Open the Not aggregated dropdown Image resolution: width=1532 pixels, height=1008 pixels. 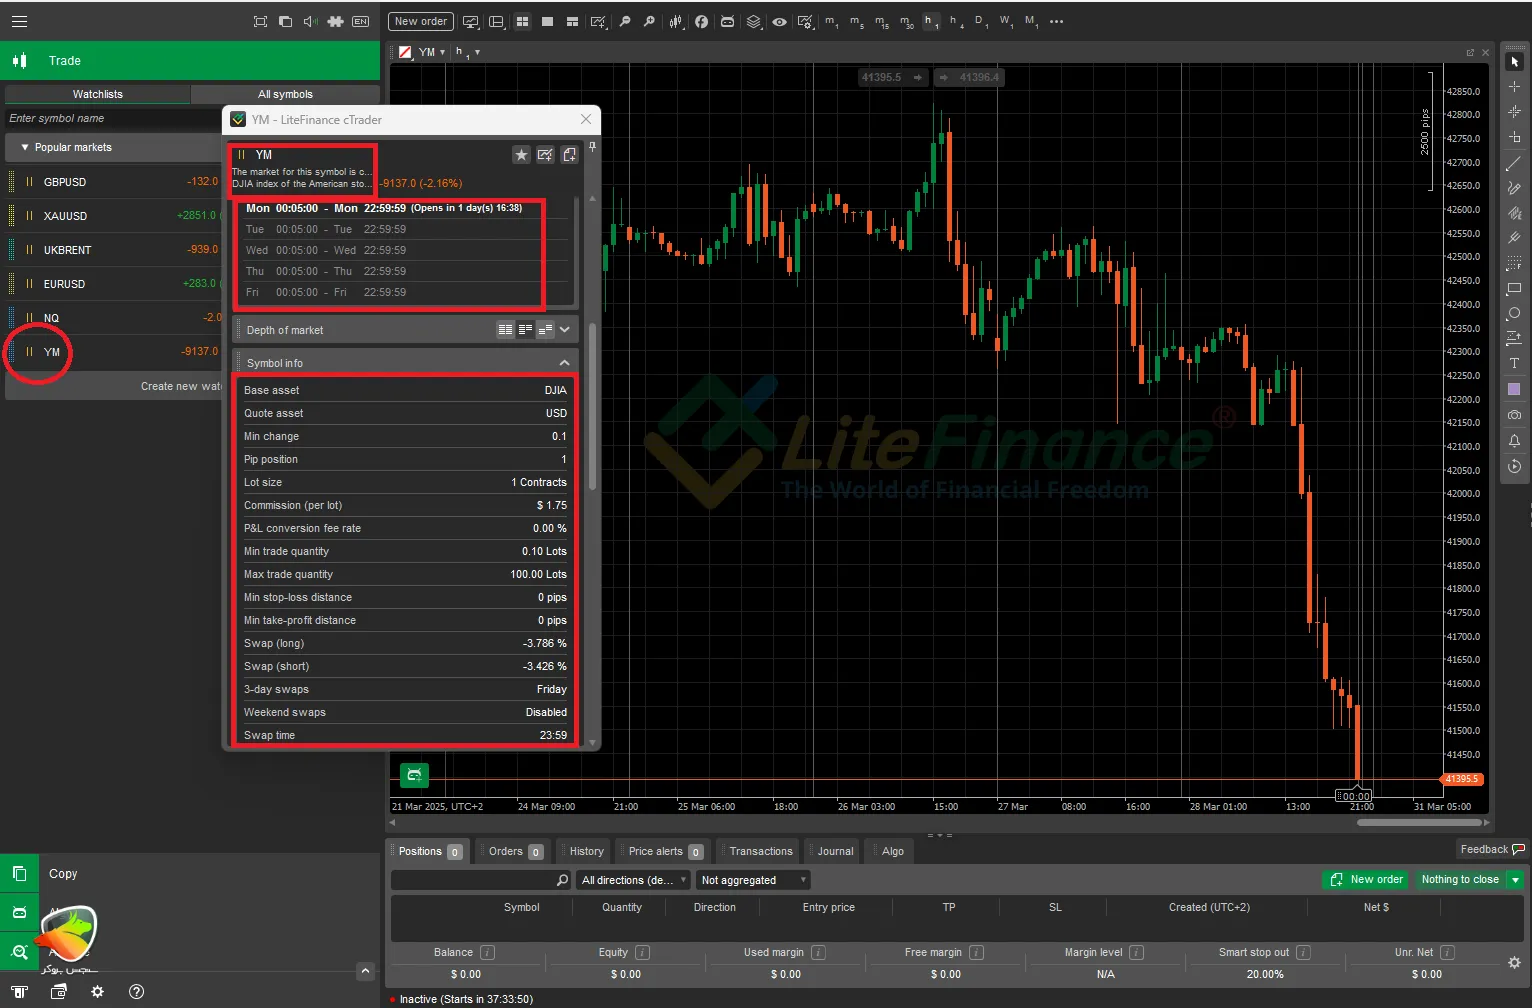pos(751,880)
